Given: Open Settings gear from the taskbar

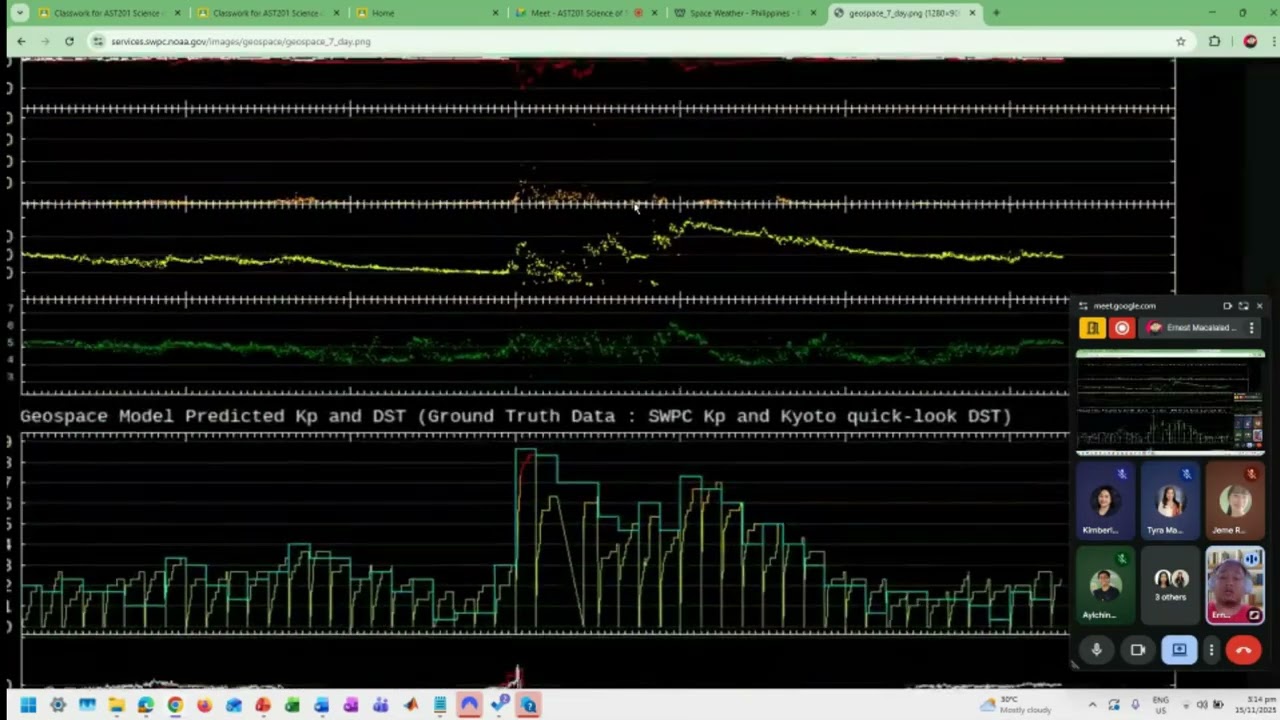Looking at the screenshot, I should [x=58, y=705].
